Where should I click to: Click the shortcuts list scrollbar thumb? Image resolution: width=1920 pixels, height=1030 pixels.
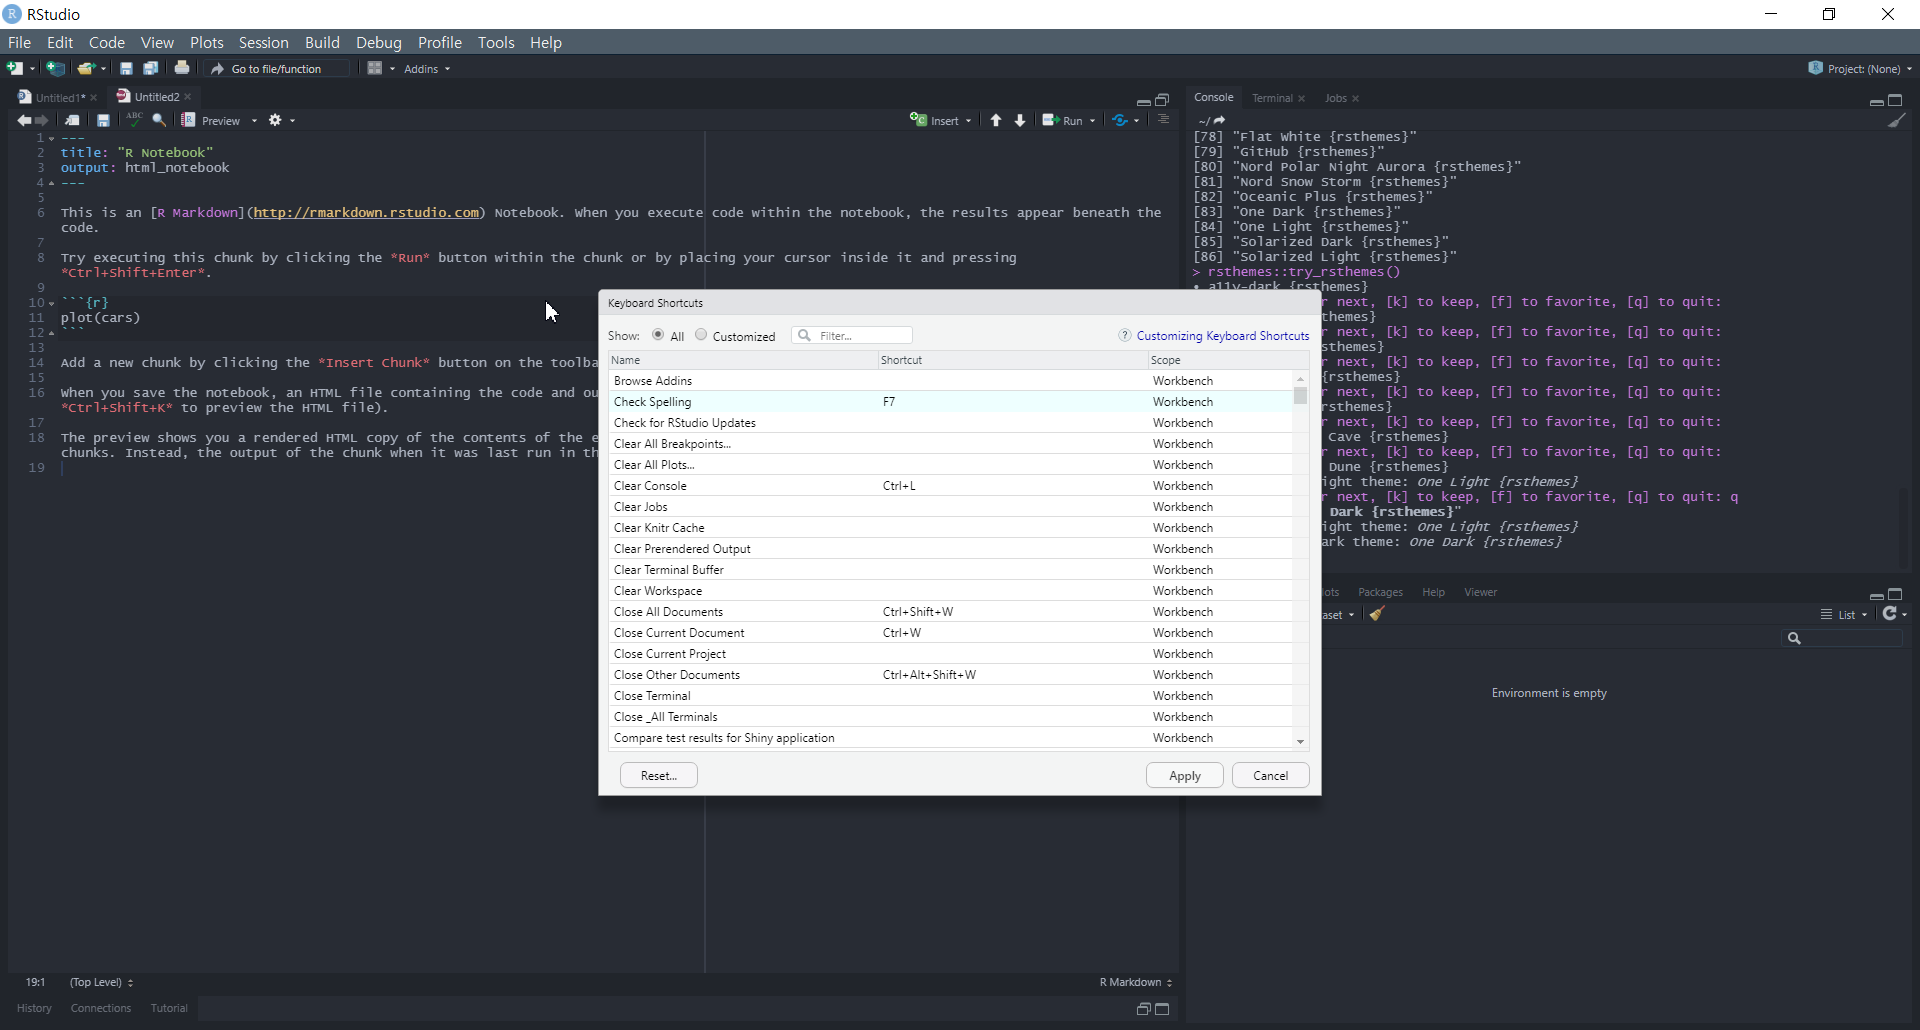[1300, 396]
